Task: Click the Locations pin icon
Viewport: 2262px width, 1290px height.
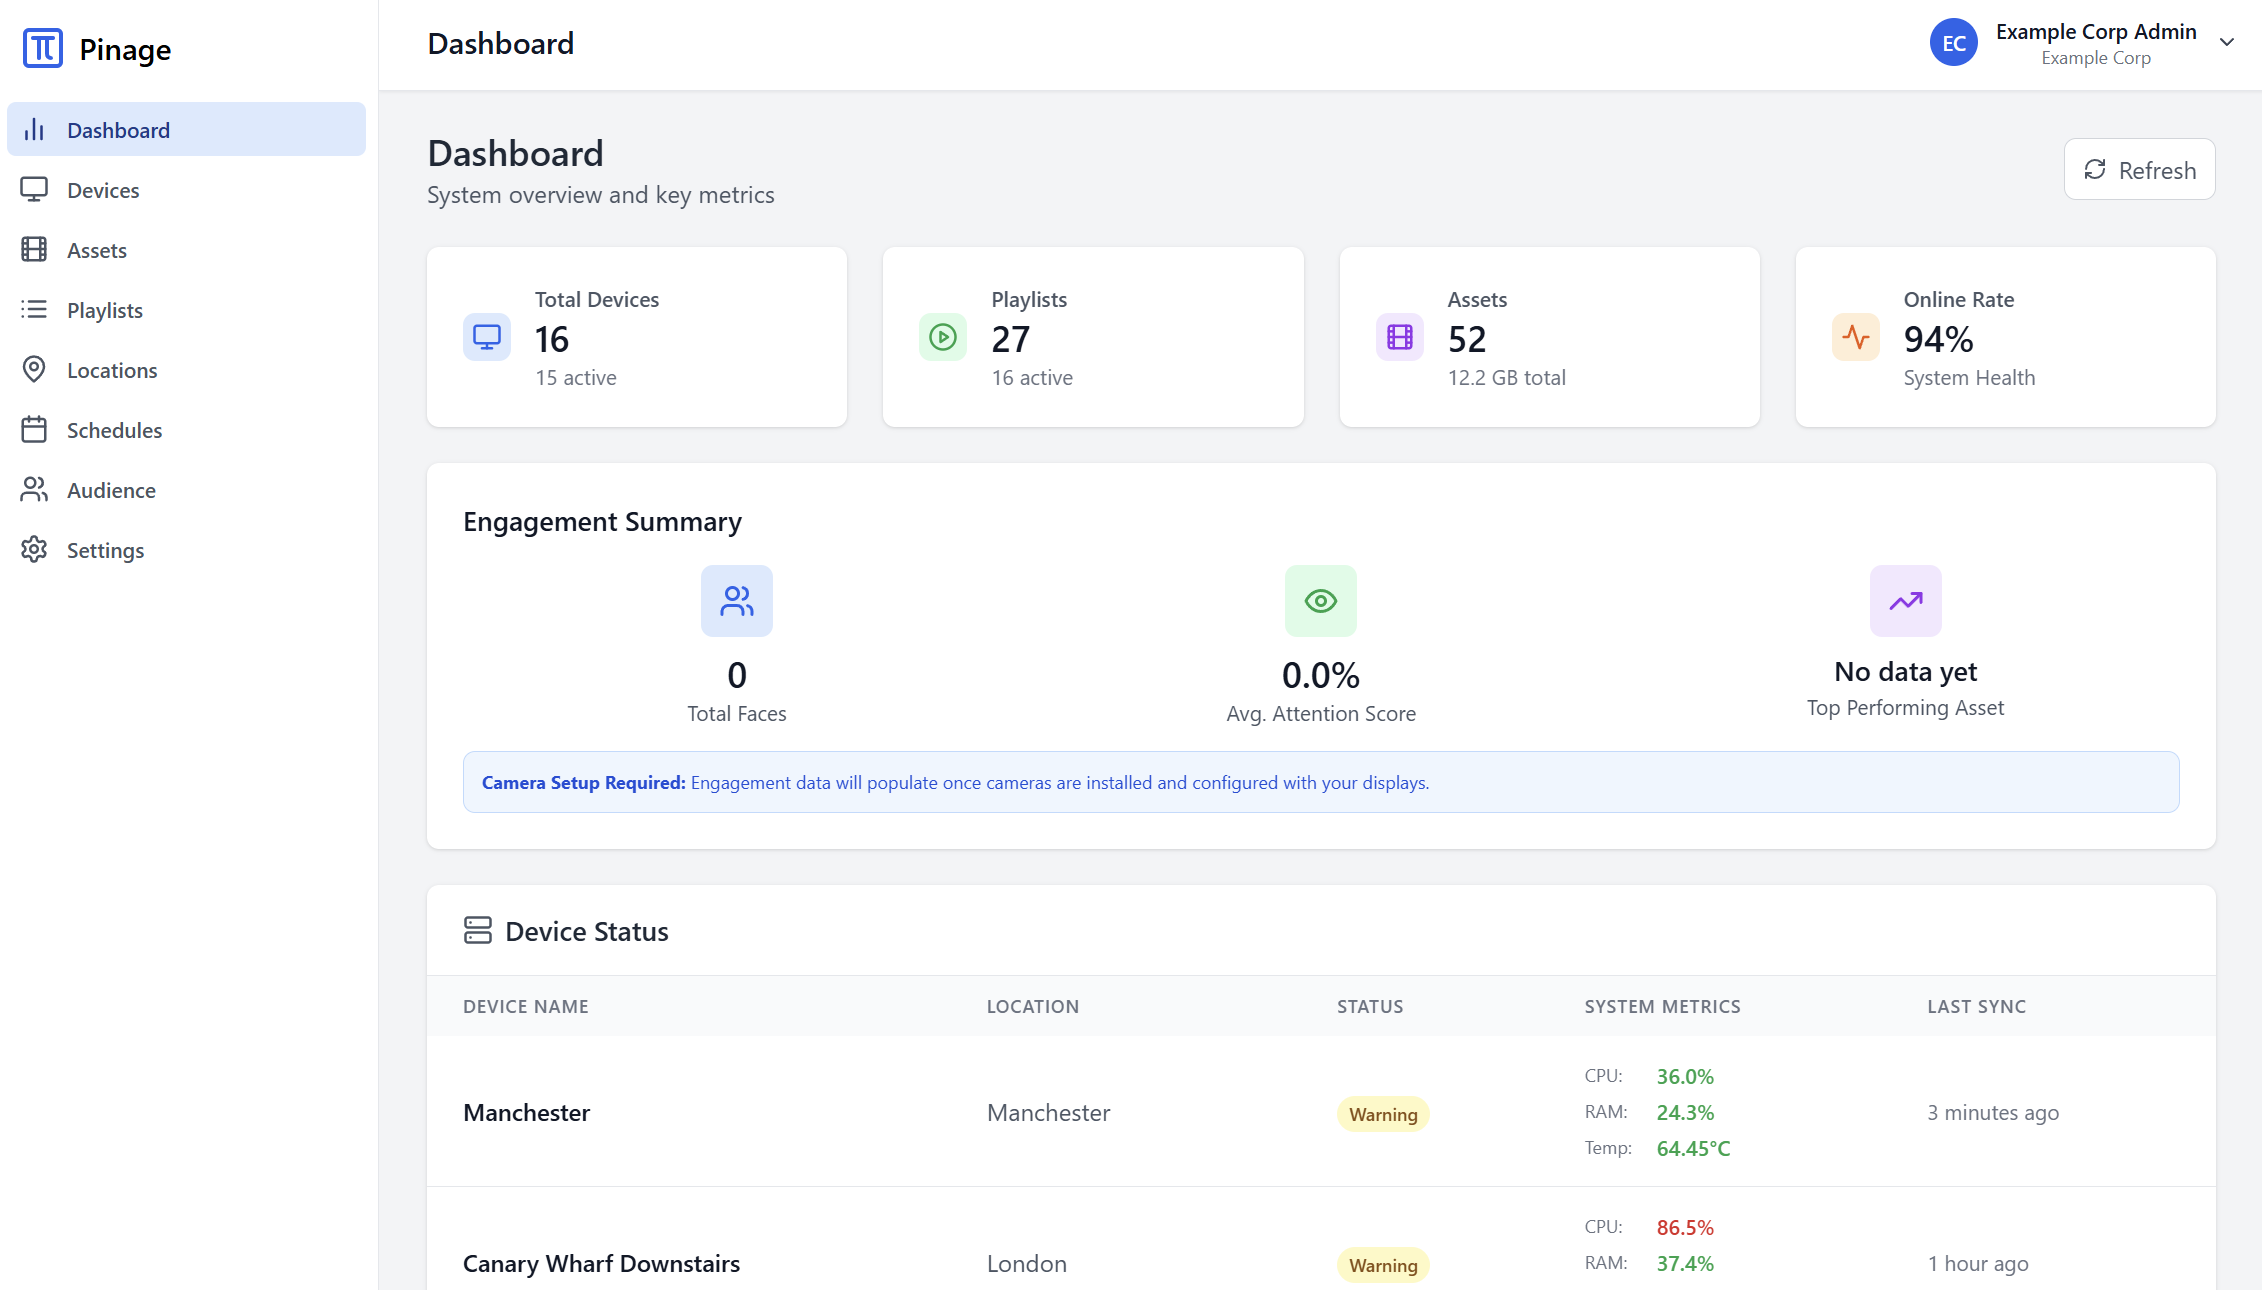Action: (x=35, y=369)
